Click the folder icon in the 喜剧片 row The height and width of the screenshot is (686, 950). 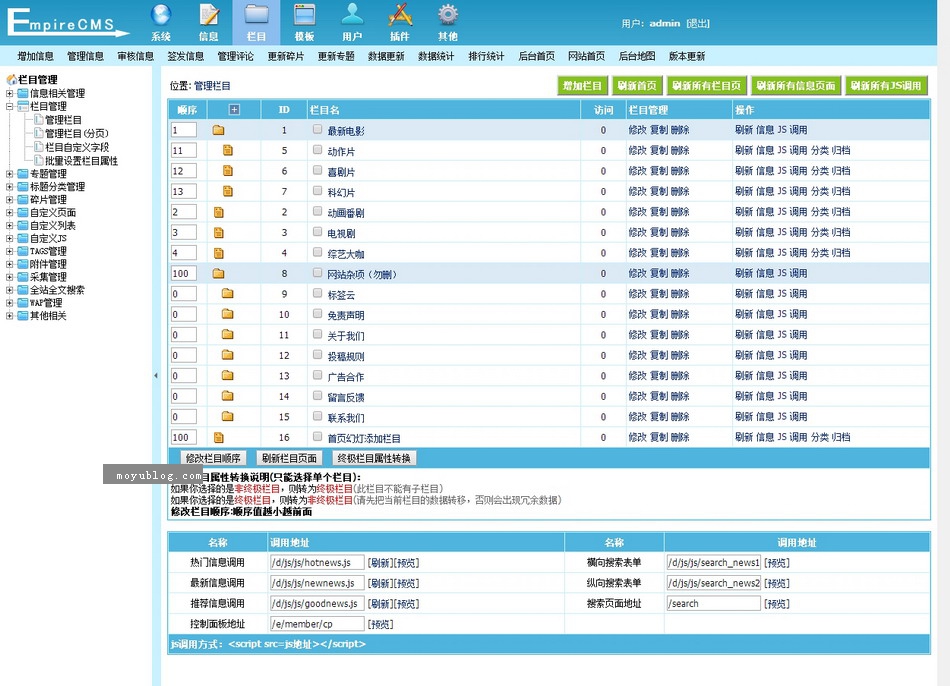point(228,171)
